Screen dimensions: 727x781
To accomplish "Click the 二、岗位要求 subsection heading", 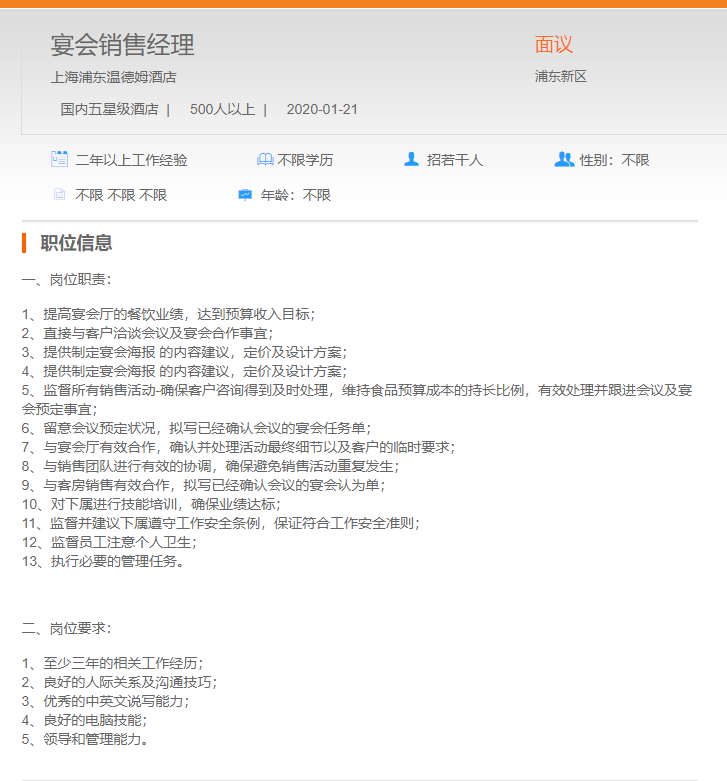I will 67,628.
